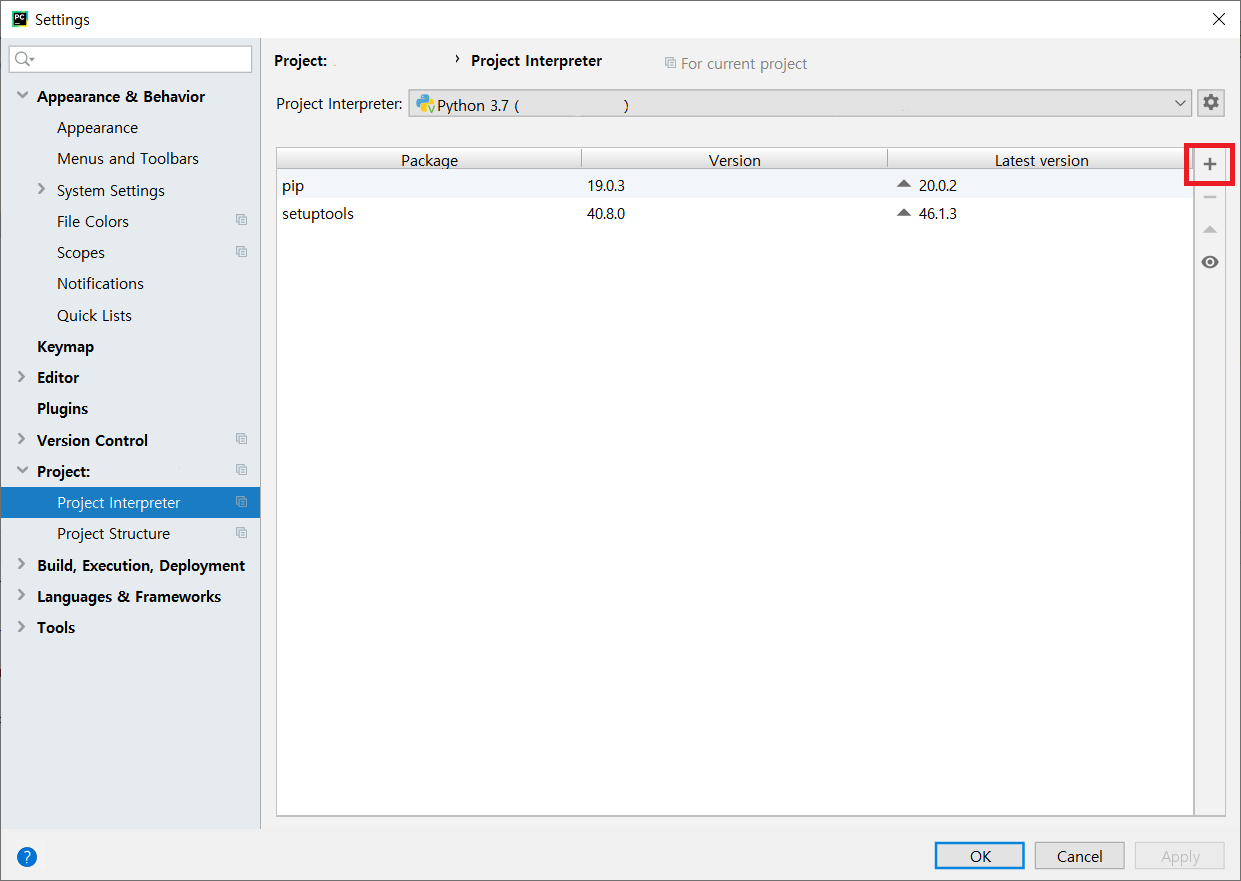Screen dimensions: 1241x881
Task: Click the project-level icon beside Project Structure
Action: [241, 533]
